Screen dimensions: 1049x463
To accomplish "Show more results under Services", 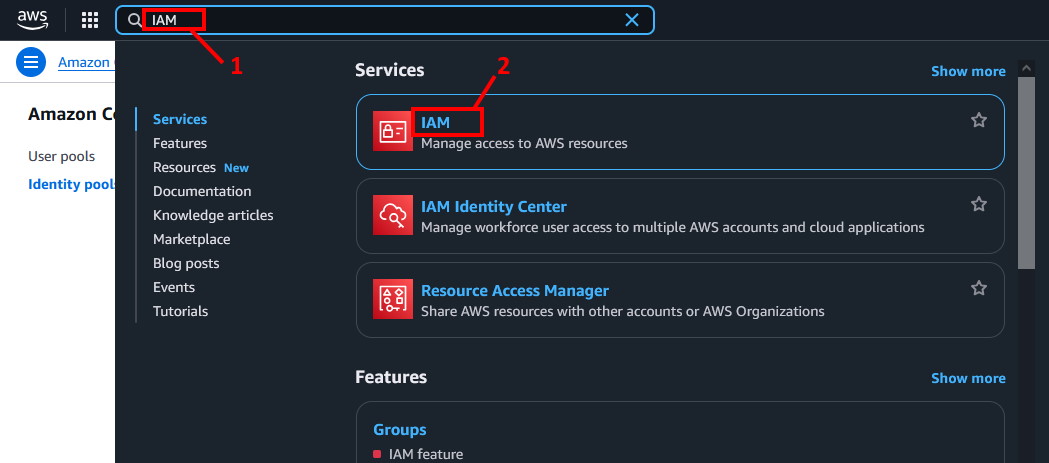I will pyautogui.click(x=967, y=71).
